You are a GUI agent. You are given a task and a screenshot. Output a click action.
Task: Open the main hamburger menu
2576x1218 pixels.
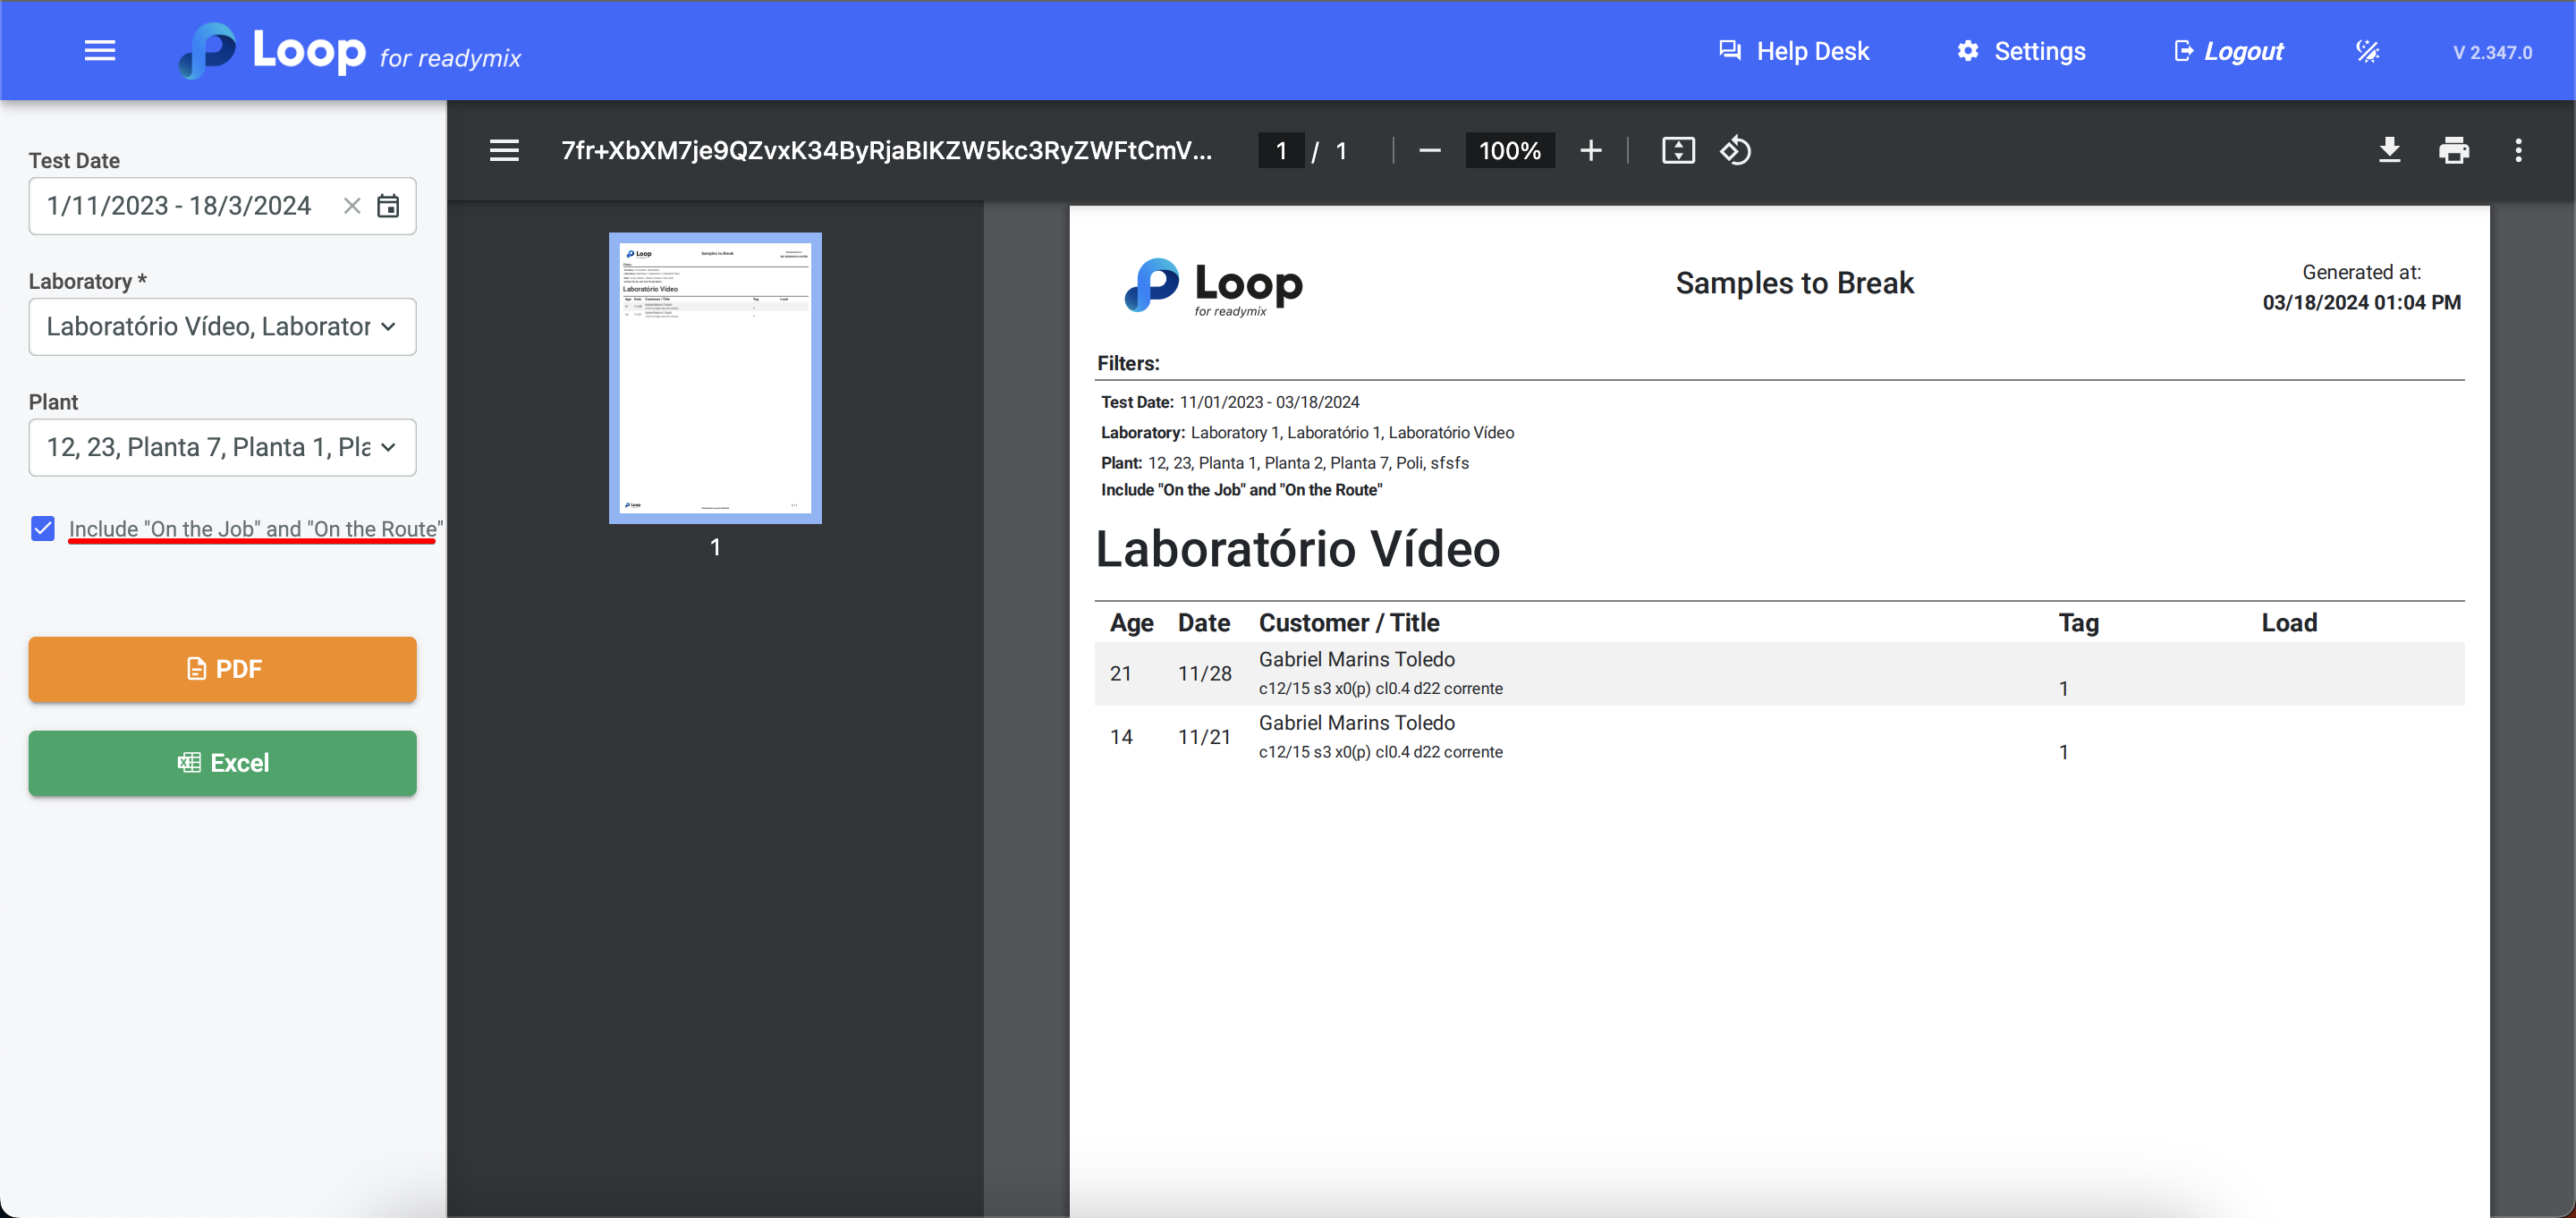coord(100,50)
